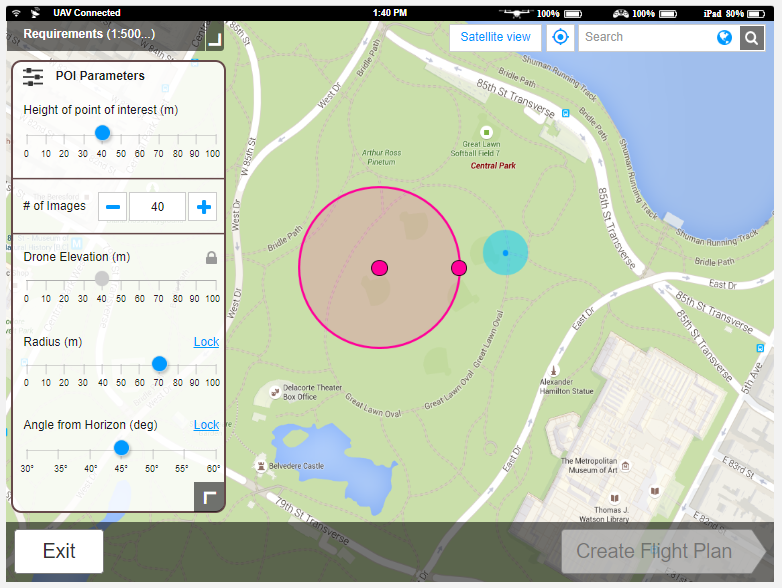Screen dimensions: 782x588
Task: Click 1:40 PM clock in status bar
Action: pos(390,13)
